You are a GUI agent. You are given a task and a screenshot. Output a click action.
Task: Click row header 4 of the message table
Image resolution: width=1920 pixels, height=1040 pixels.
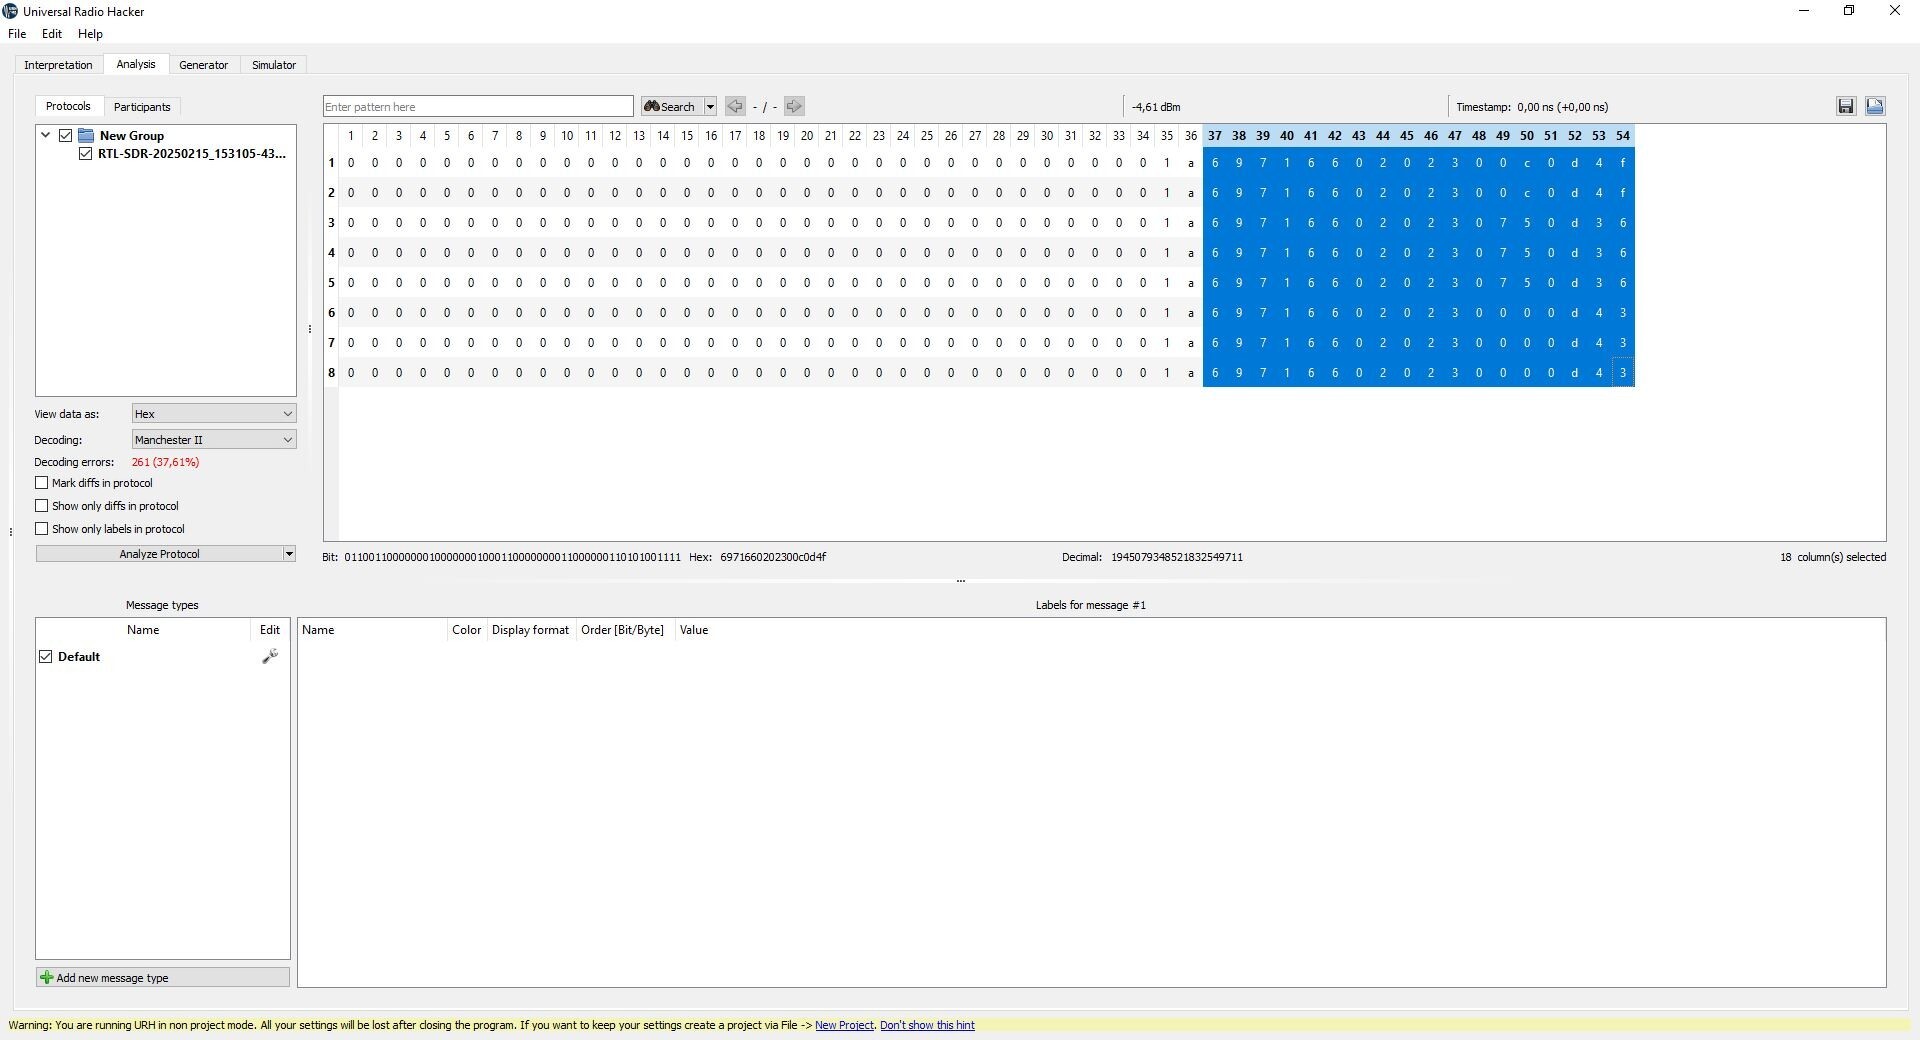(331, 253)
